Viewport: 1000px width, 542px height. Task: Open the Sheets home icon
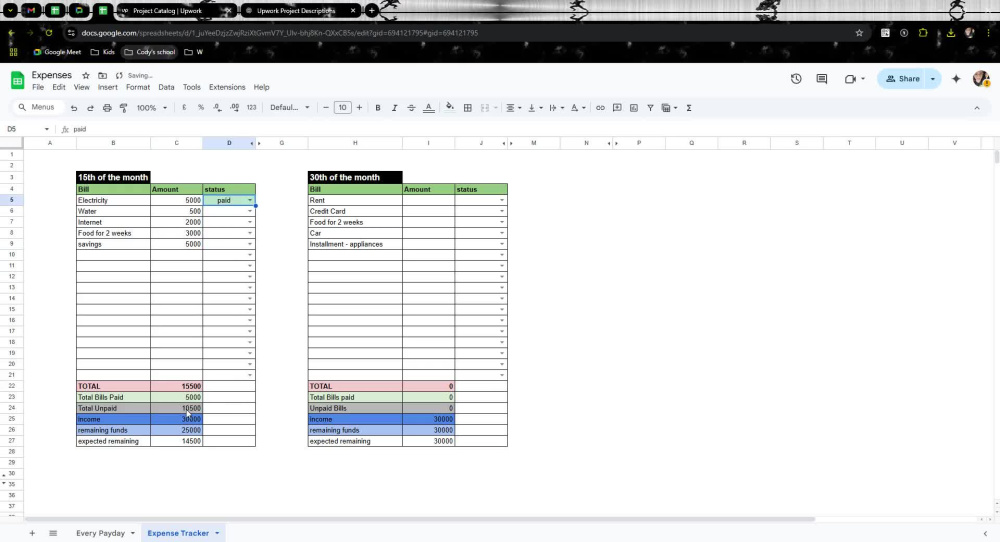pyautogui.click(x=17, y=80)
